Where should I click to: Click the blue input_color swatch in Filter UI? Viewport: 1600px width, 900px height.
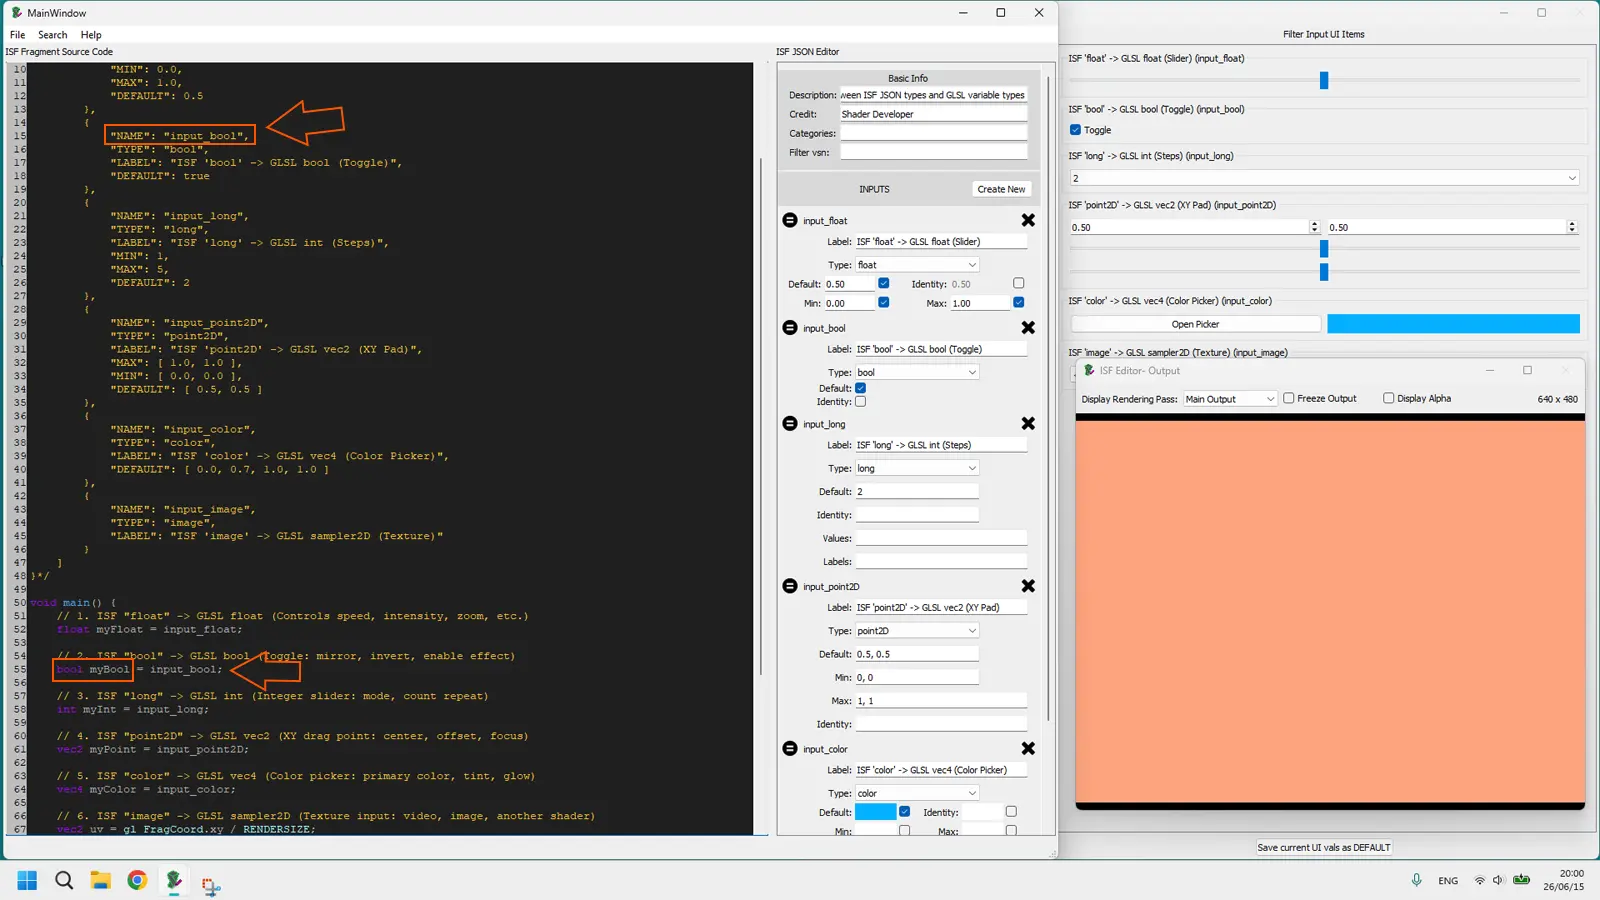[1453, 324]
